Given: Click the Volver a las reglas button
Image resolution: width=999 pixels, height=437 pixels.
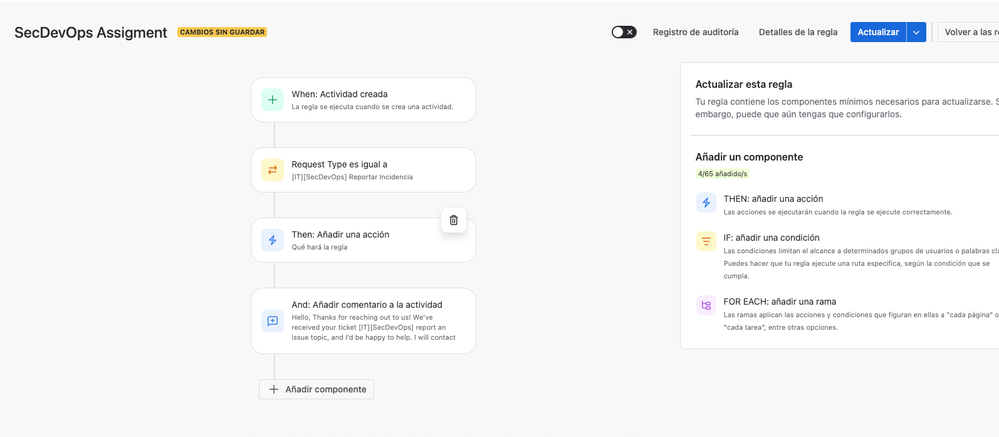Looking at the screenshot, I should pos(968,32).
